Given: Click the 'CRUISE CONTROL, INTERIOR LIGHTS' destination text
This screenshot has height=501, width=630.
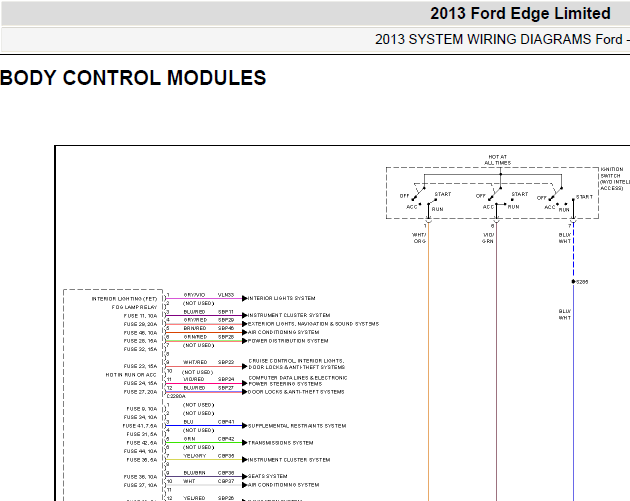Looking at the screenshot, I should 296,361.
